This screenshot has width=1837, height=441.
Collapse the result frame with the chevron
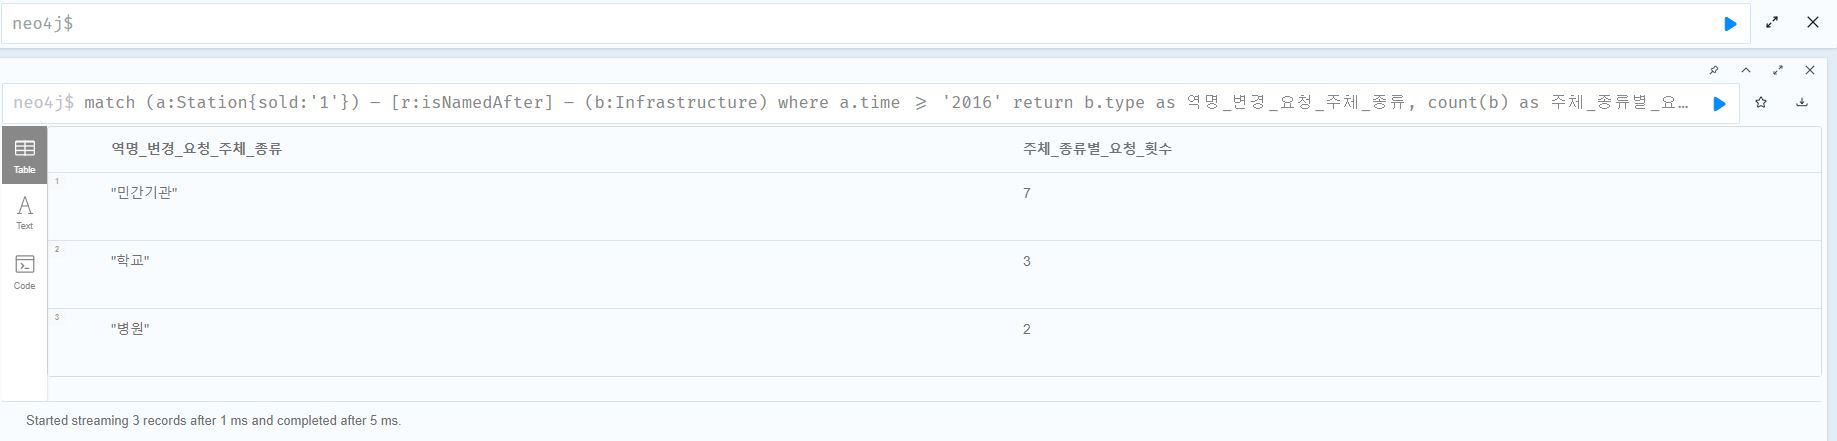point(1746,70)
